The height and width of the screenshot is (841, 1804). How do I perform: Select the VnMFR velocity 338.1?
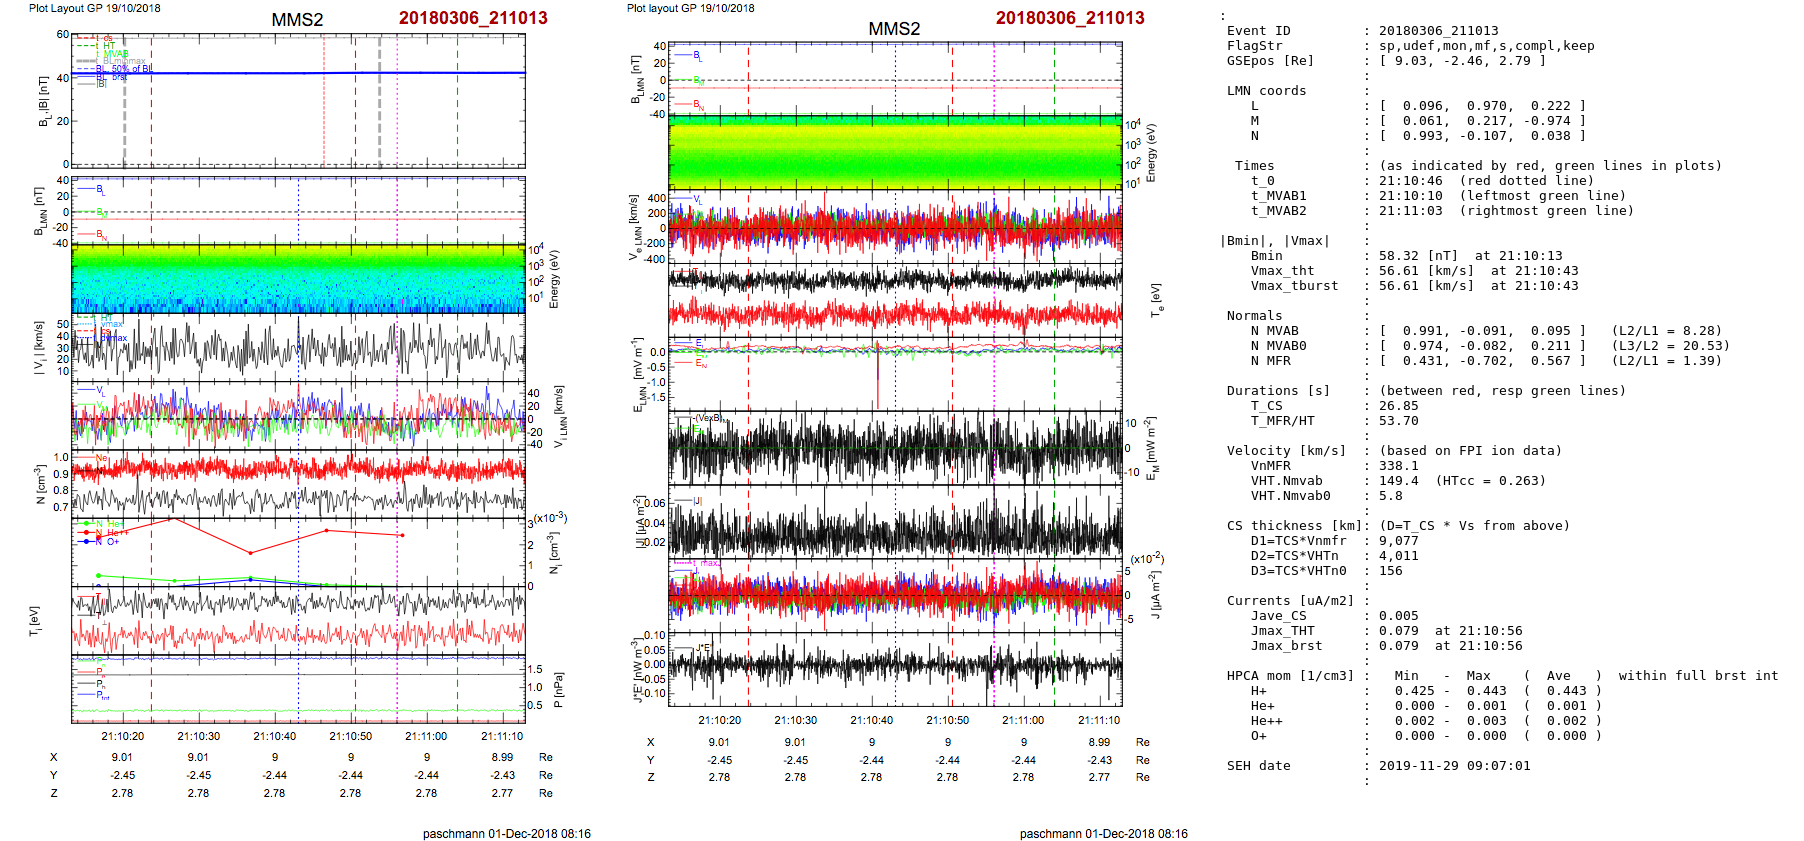(1398, 466)
